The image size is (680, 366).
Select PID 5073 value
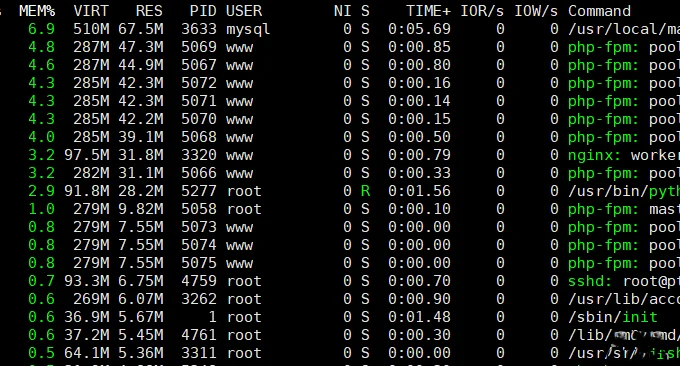point(199,227)
